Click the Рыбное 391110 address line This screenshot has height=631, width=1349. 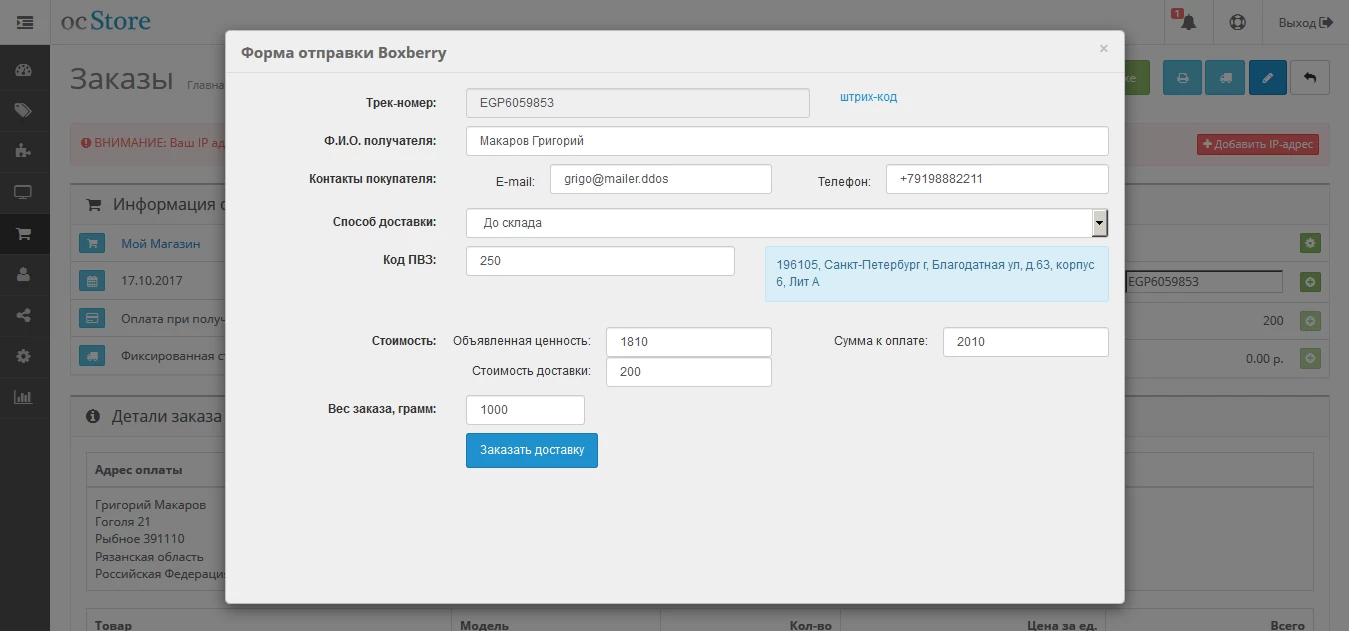click(140, 539)
